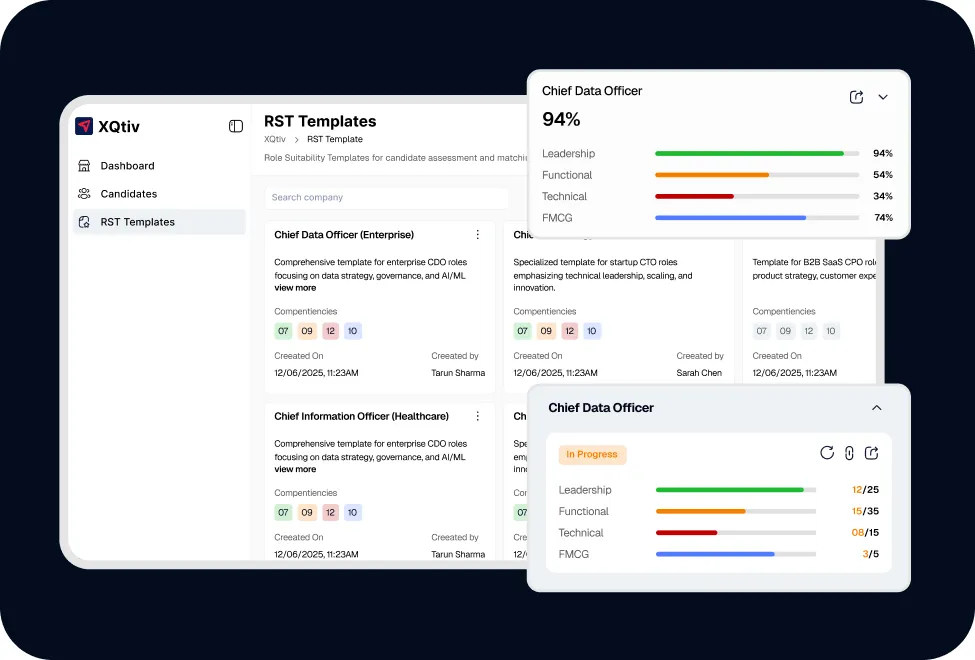Image resolution: width=975 pixels, height=660 pixels.
Task: Click the In Progress status badge
Action: tap(592, 454)
